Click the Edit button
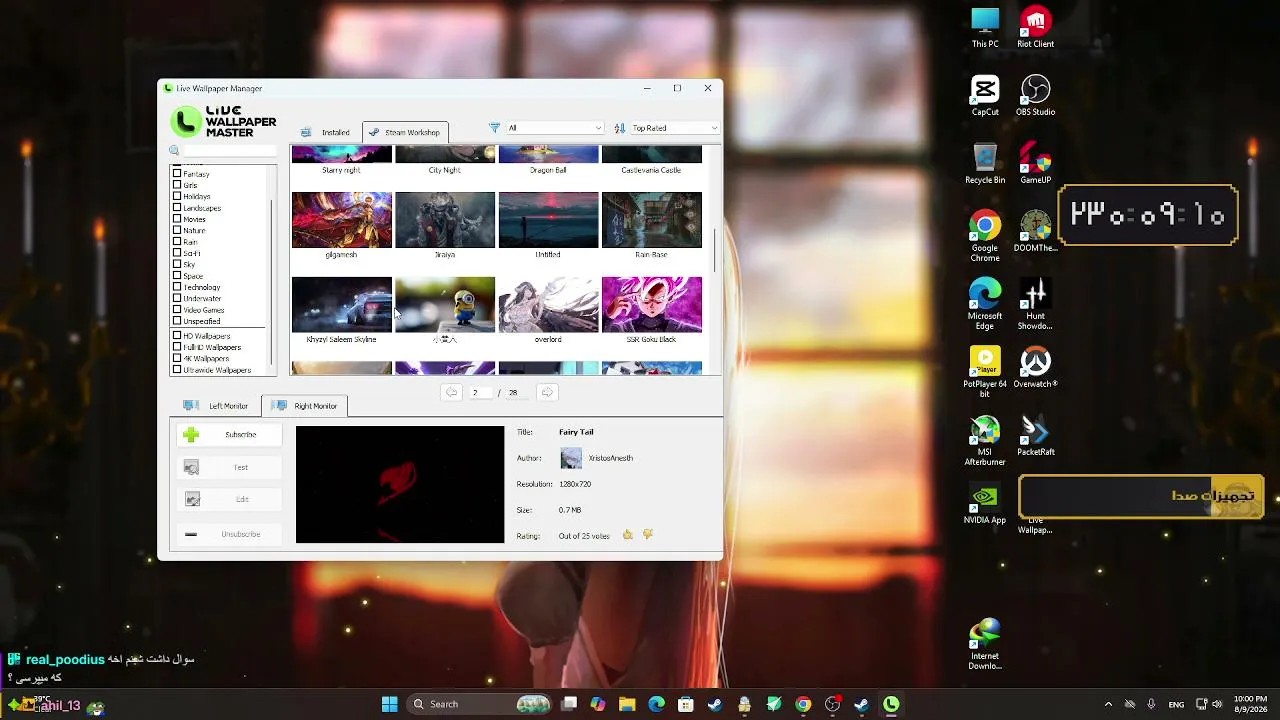 coord(230,499)
